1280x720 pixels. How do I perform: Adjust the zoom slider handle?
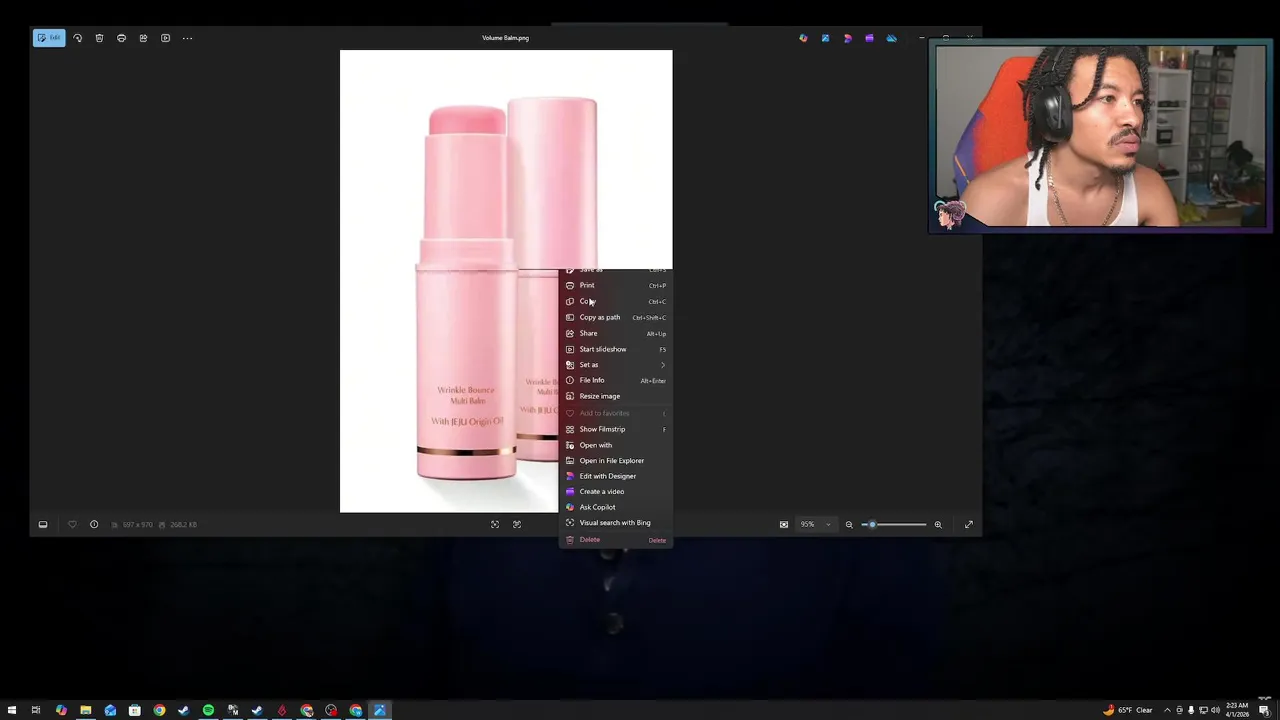[x=871, y=524]
